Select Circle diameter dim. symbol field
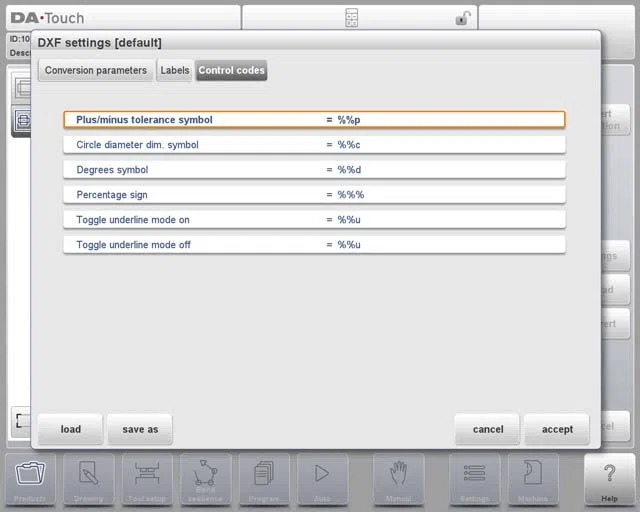The image size is (640, 512). click(314, 145)
